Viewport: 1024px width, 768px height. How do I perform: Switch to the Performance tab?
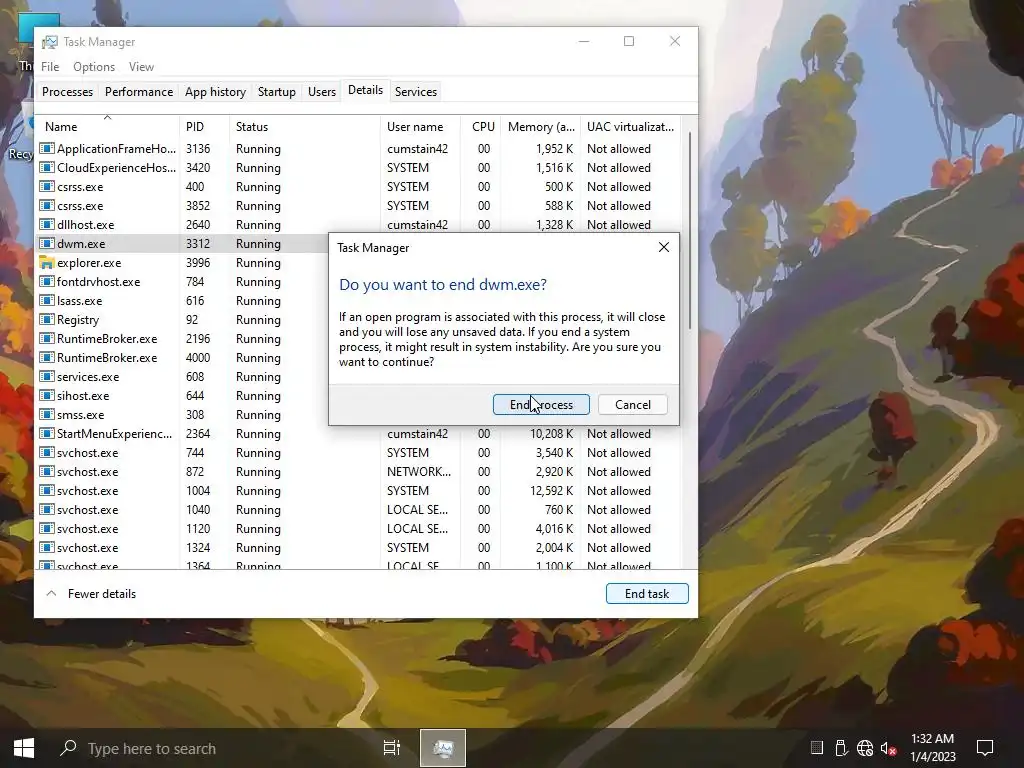pos(139,91)
